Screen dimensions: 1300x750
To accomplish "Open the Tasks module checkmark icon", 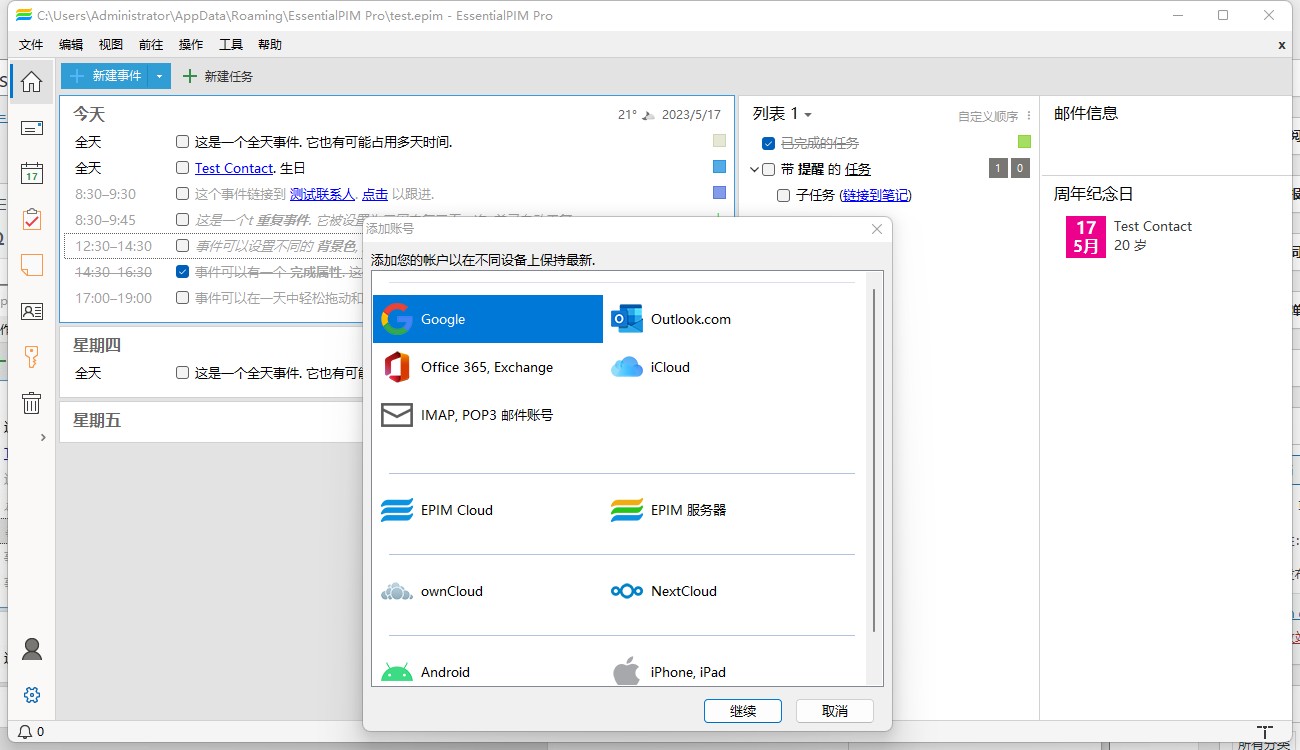I will 32,219.
